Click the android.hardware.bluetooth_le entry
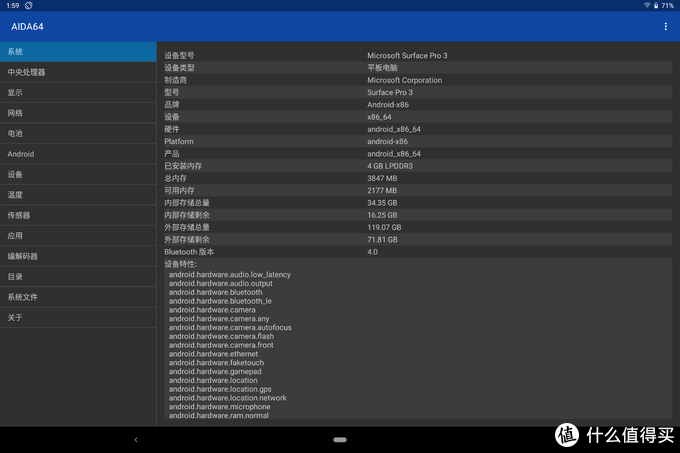The image size is (680, 453). [220, 301]
